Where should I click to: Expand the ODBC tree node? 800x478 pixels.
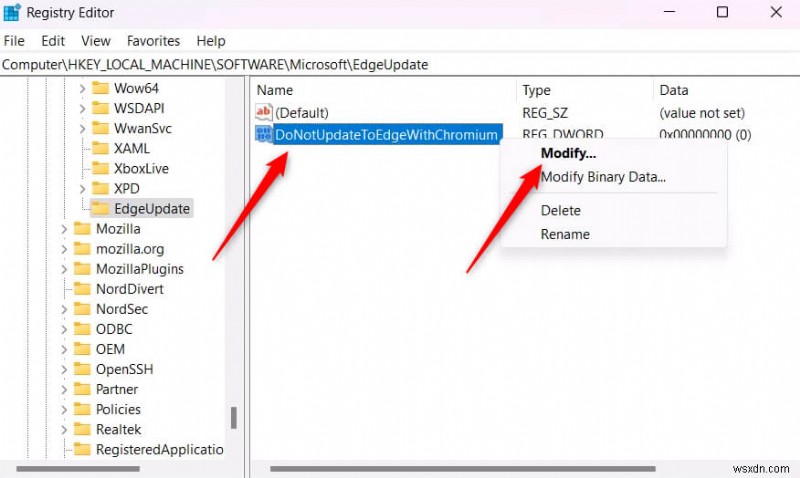[64, 330]
